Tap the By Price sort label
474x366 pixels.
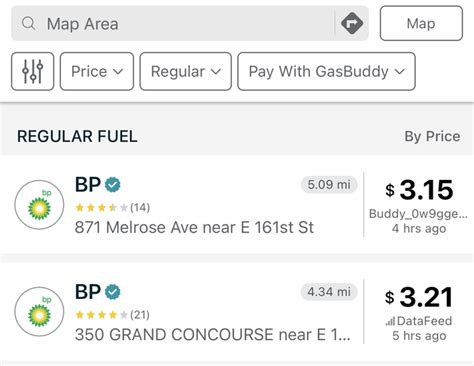432,136
